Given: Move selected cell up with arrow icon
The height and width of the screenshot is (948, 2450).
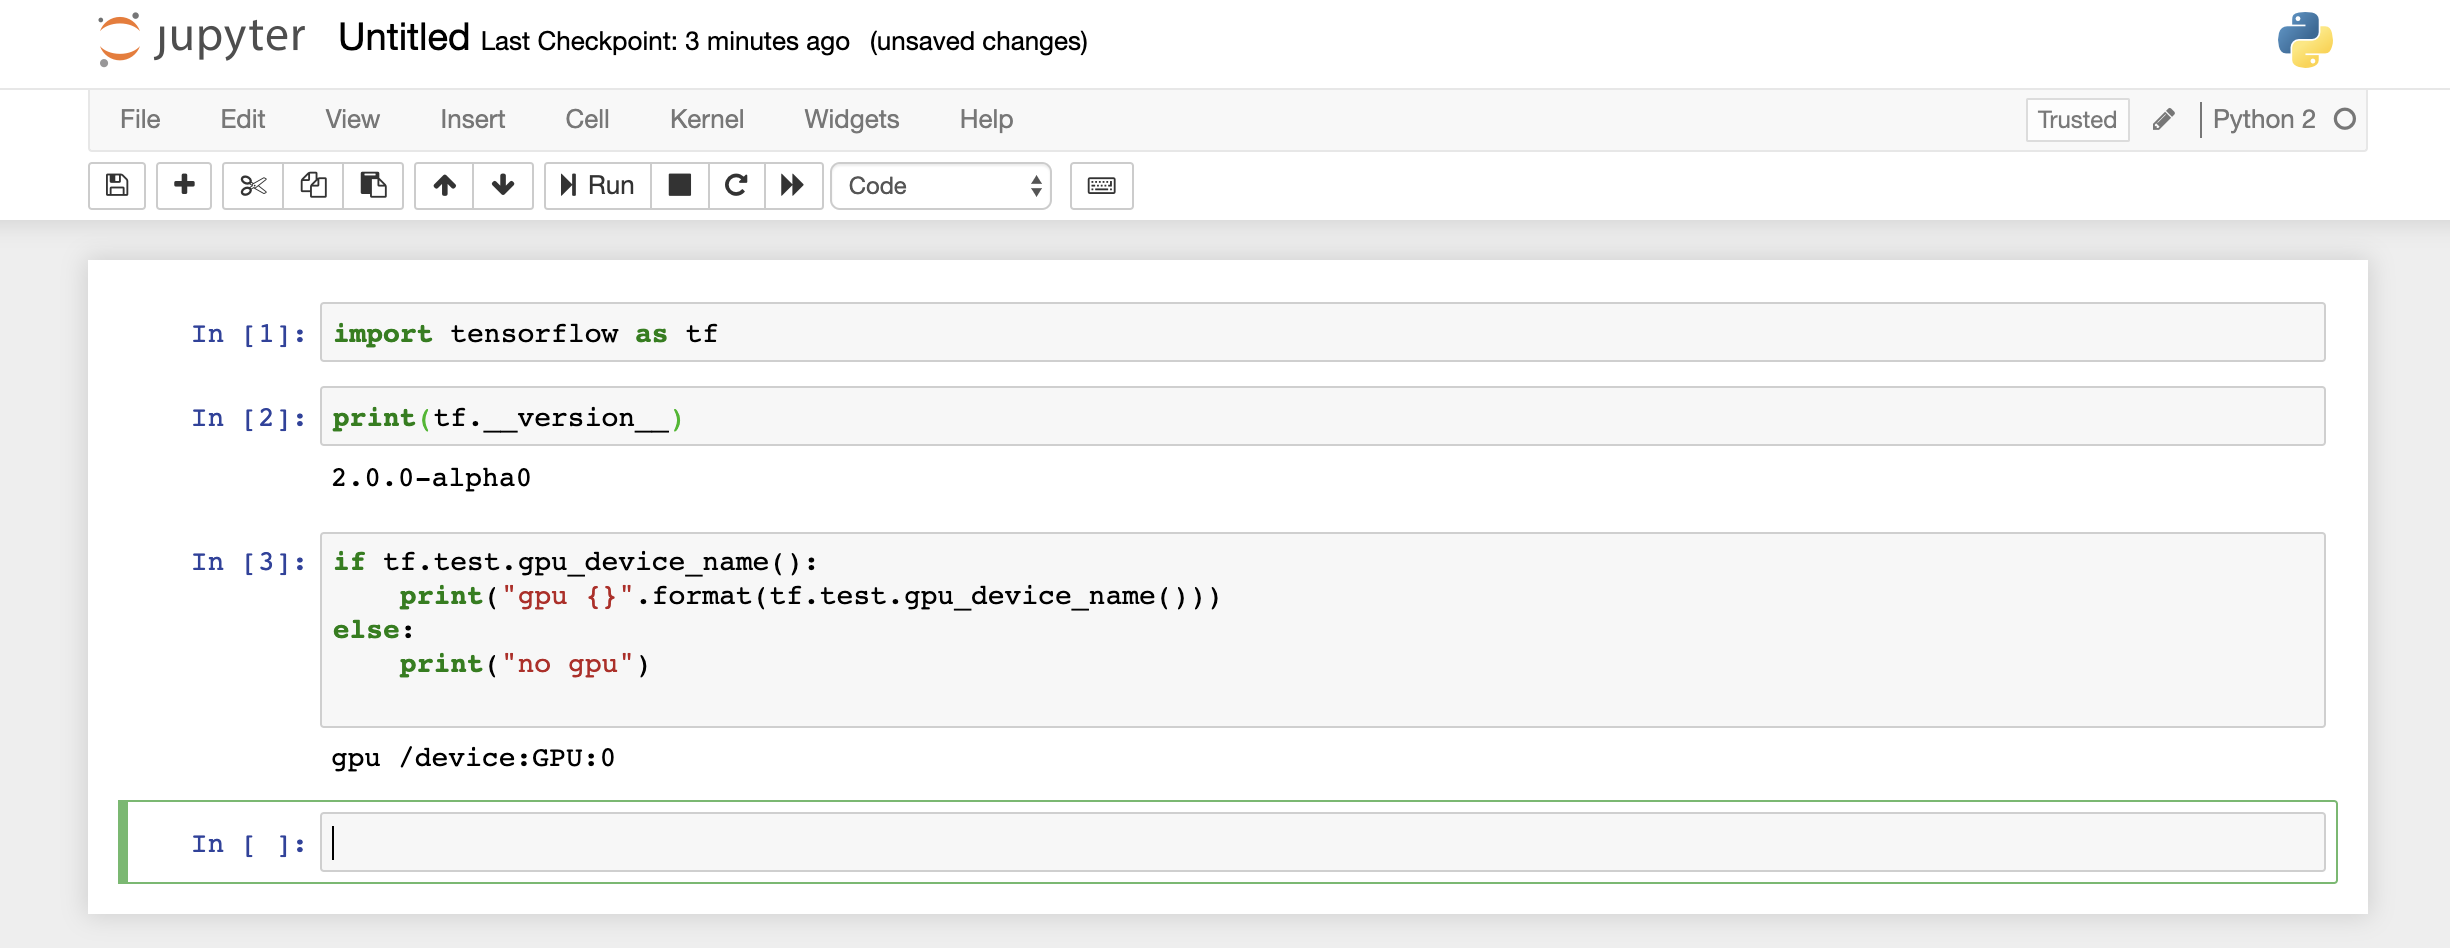Looking at the screenshot, I should coord(444,185).
